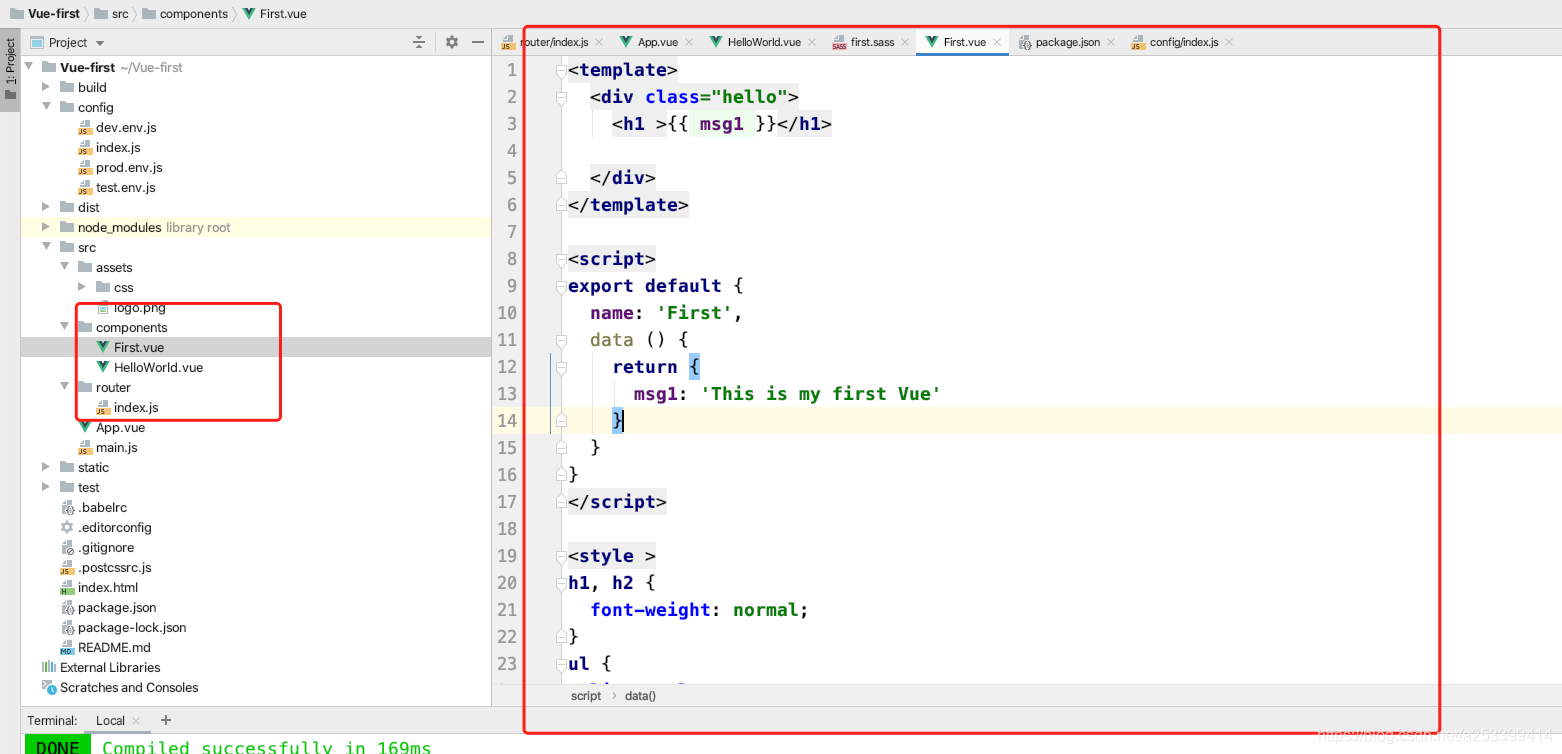
Task: Collapse the Vue-first project root arrow
Action: click(28, 67)
